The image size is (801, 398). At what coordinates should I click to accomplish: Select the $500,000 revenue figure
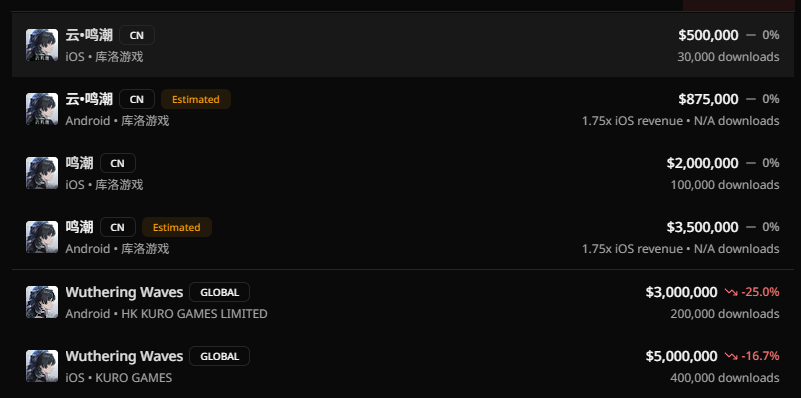pyautogui.click(x=708, y=35)
